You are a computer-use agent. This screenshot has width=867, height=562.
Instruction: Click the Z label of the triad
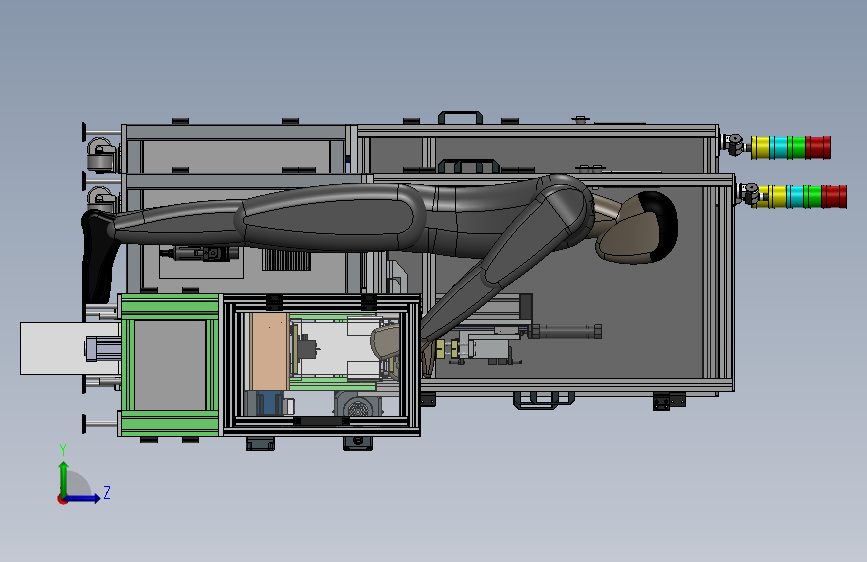[x=107, y=492]
